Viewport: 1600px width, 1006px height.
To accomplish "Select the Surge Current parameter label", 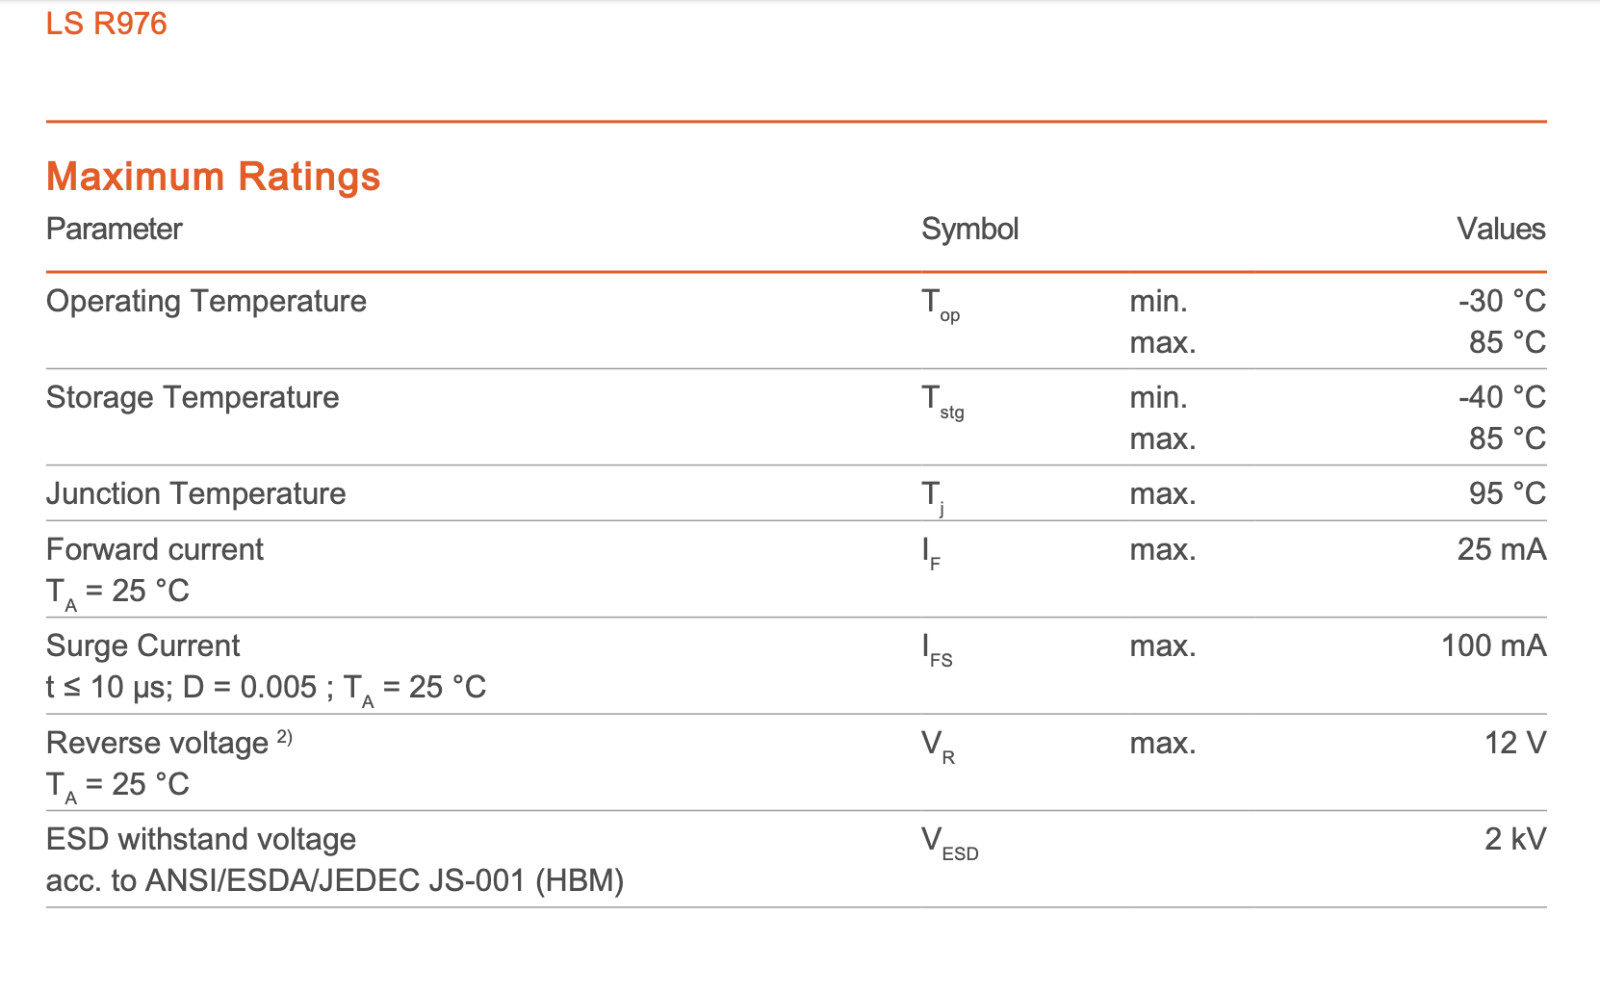I will tap(143, 646).
